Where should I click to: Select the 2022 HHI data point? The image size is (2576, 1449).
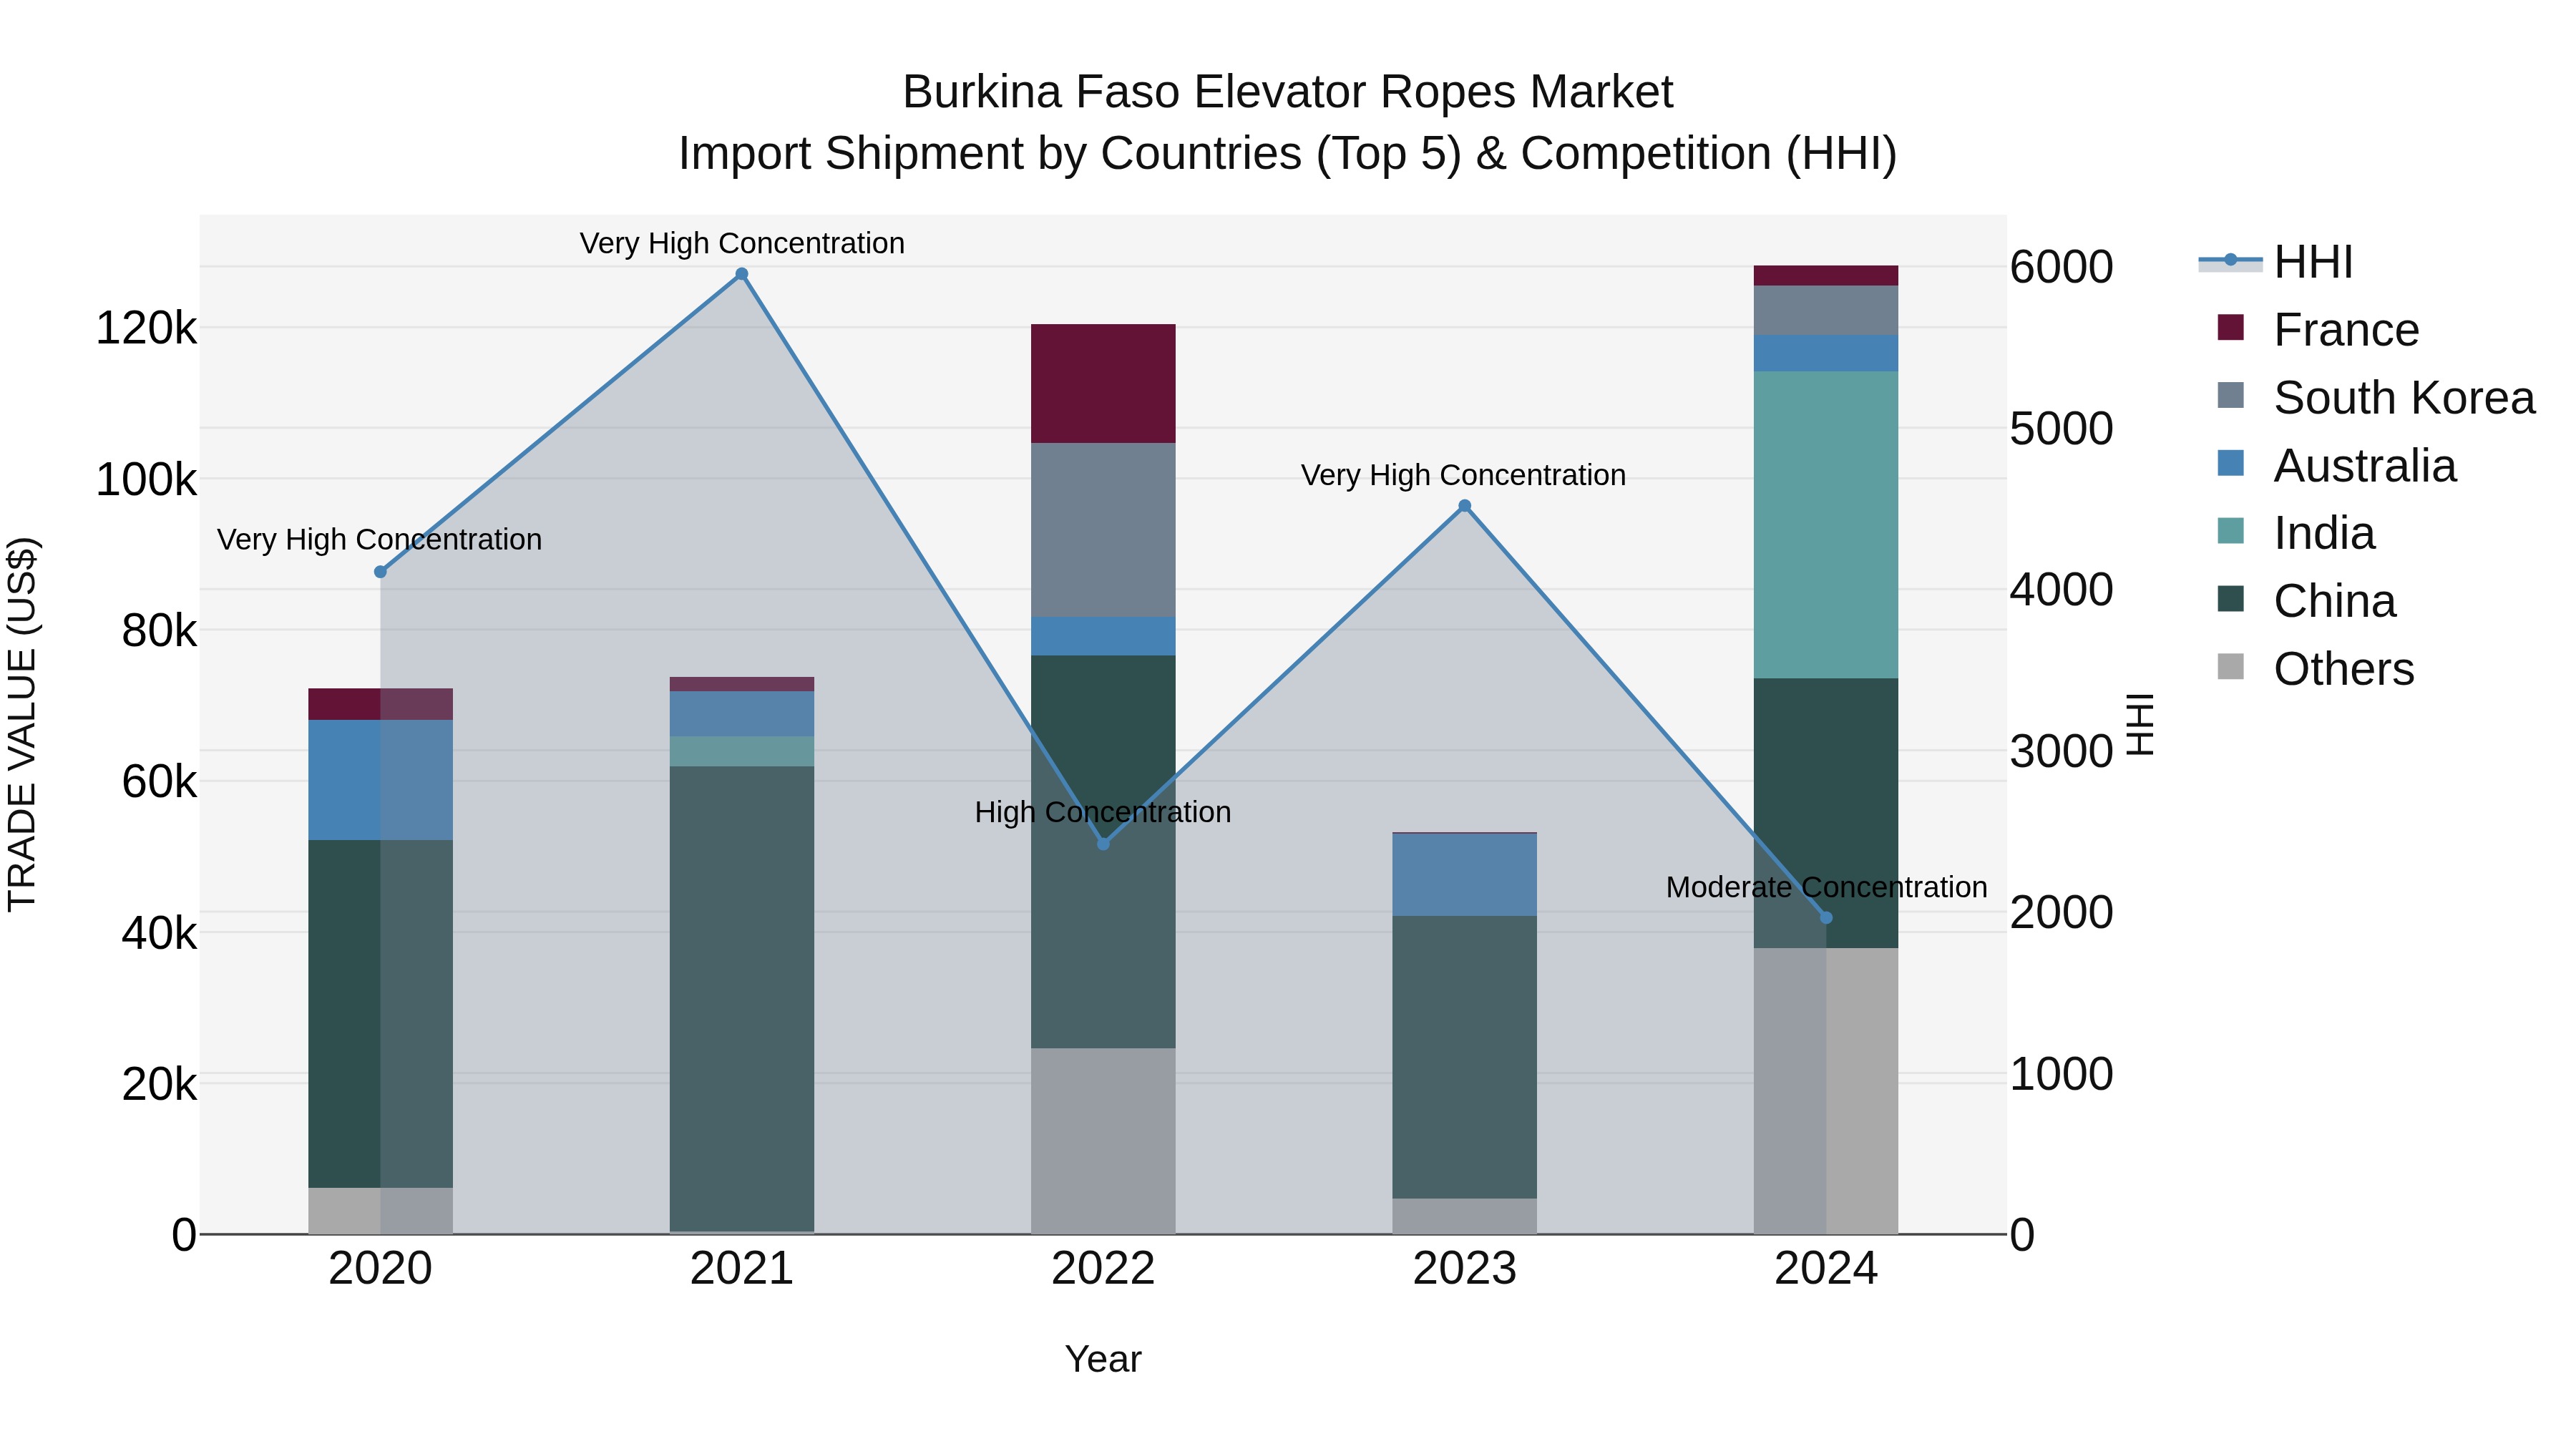1103,844
